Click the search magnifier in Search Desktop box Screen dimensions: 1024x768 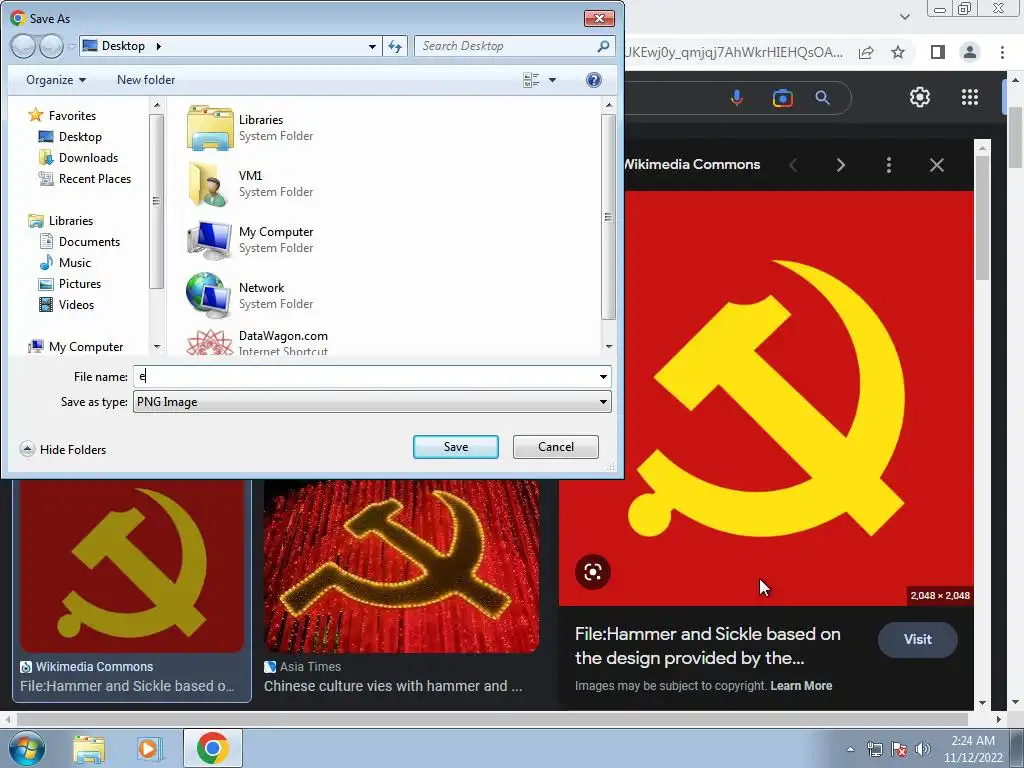coord(603,46)
